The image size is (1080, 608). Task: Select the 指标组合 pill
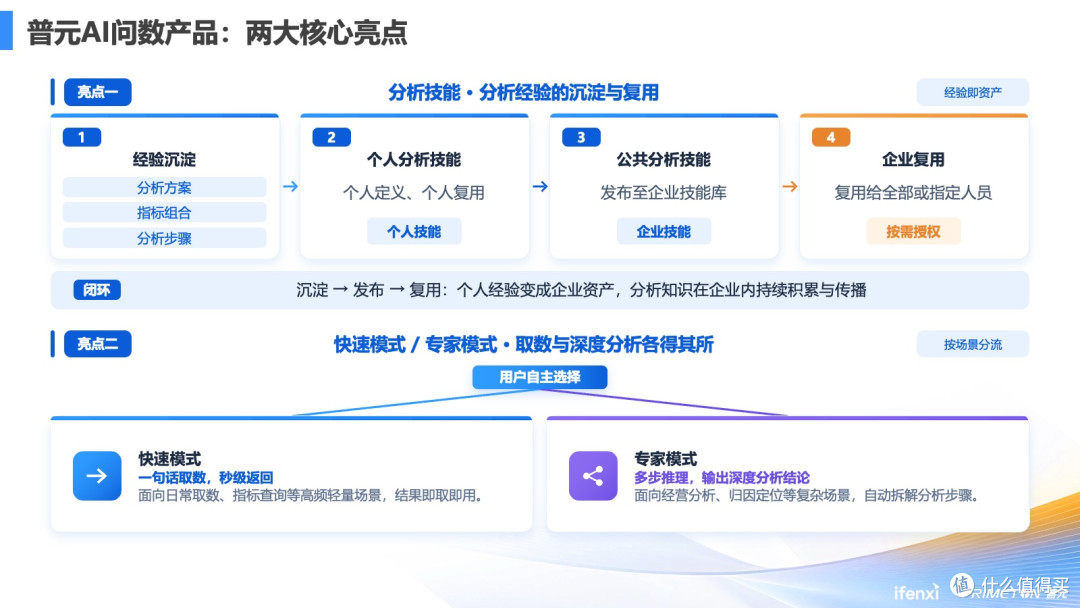tap(165, 213)
